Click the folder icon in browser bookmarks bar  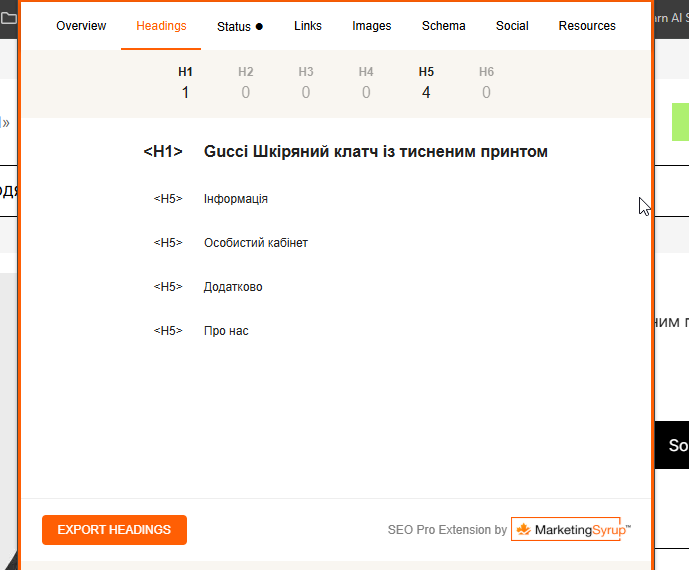point(8,18)
